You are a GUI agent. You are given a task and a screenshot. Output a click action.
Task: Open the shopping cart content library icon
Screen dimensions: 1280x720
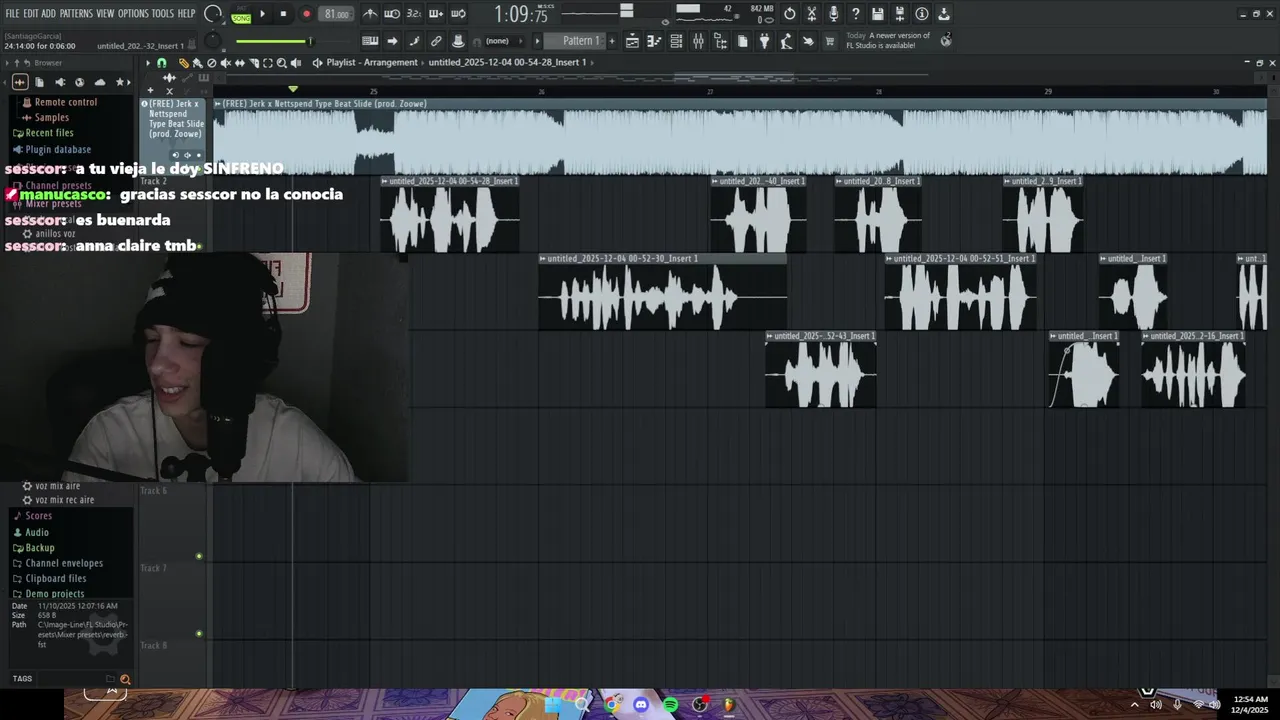(830, 41)
